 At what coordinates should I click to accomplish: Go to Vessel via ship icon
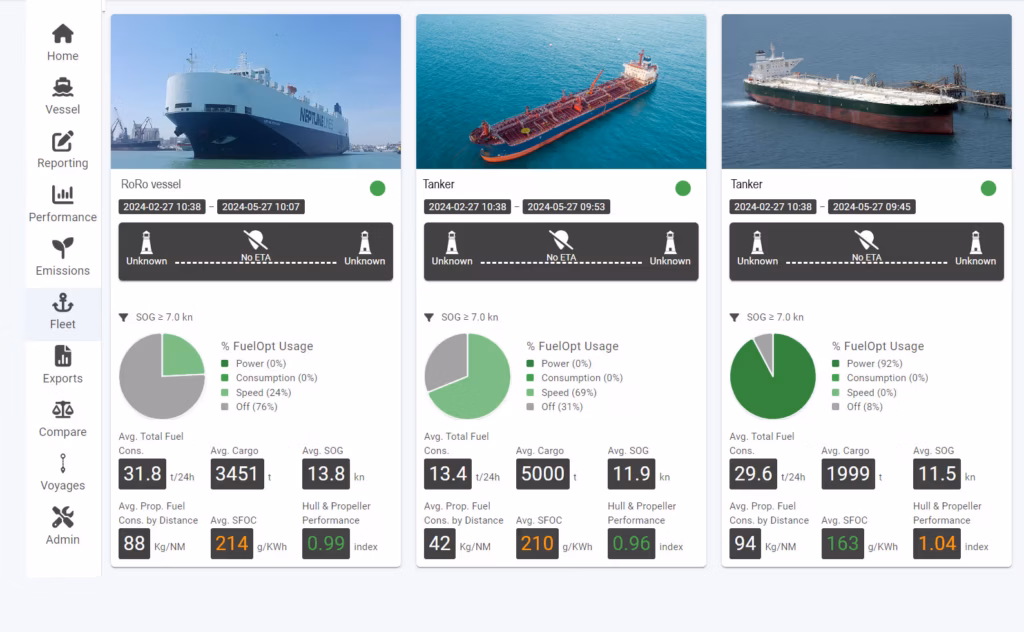[62, 88]
